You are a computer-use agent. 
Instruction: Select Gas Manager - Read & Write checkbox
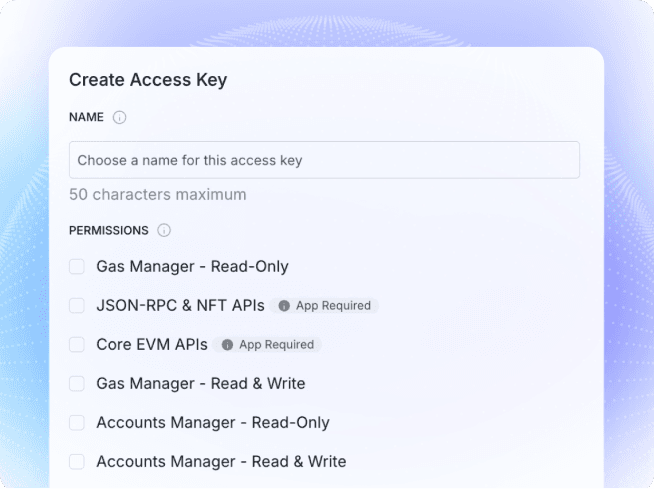click(x=77, y=383)
